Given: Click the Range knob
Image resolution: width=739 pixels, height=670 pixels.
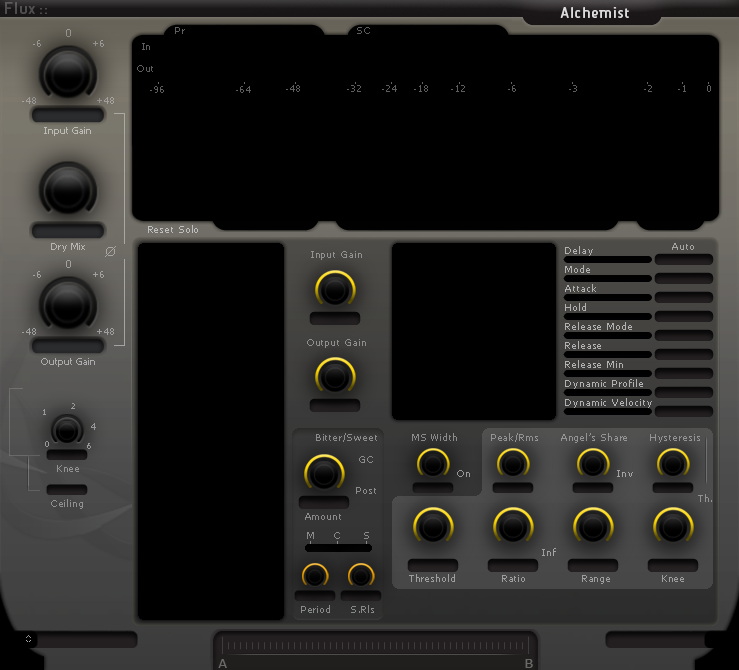Looking at the screenshot, I should (593, 527).
